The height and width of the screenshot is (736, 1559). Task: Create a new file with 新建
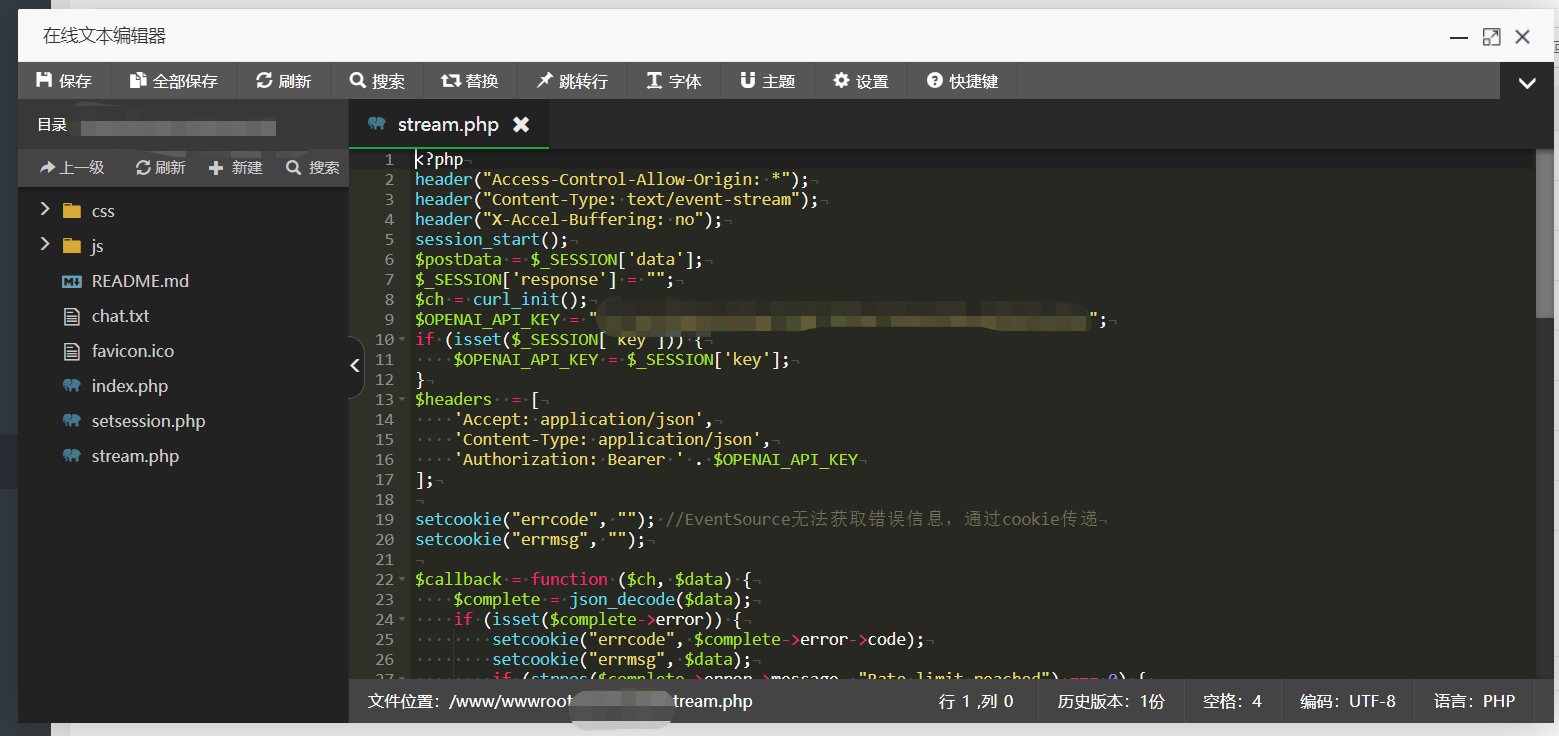235,168
